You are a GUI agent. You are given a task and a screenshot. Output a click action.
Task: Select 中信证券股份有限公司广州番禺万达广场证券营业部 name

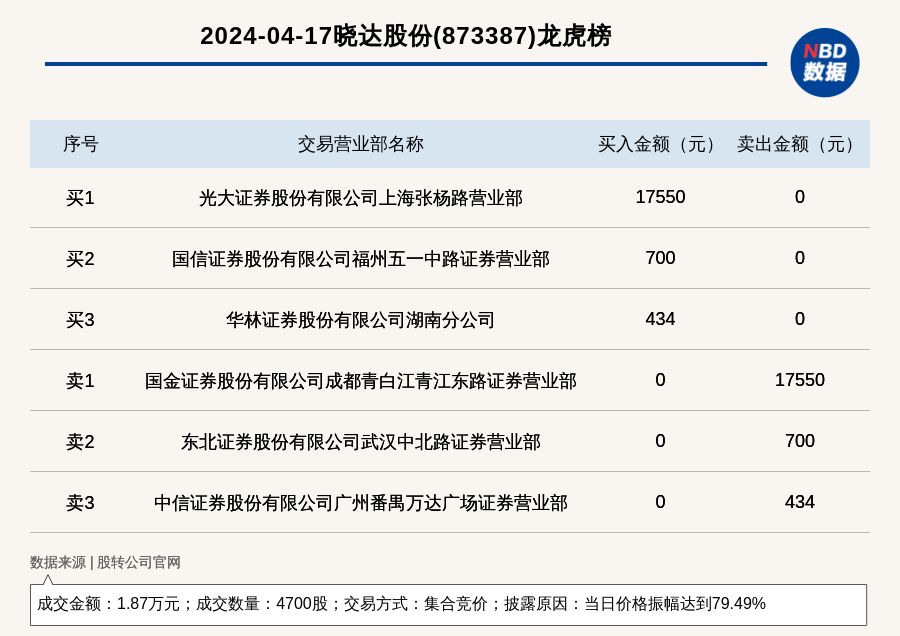(x=360, y=502)
